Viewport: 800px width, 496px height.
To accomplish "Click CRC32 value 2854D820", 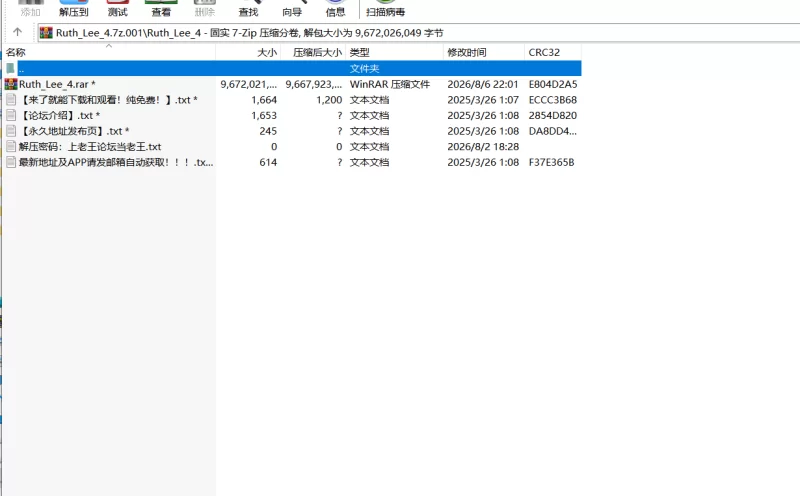I will point(553,115).
